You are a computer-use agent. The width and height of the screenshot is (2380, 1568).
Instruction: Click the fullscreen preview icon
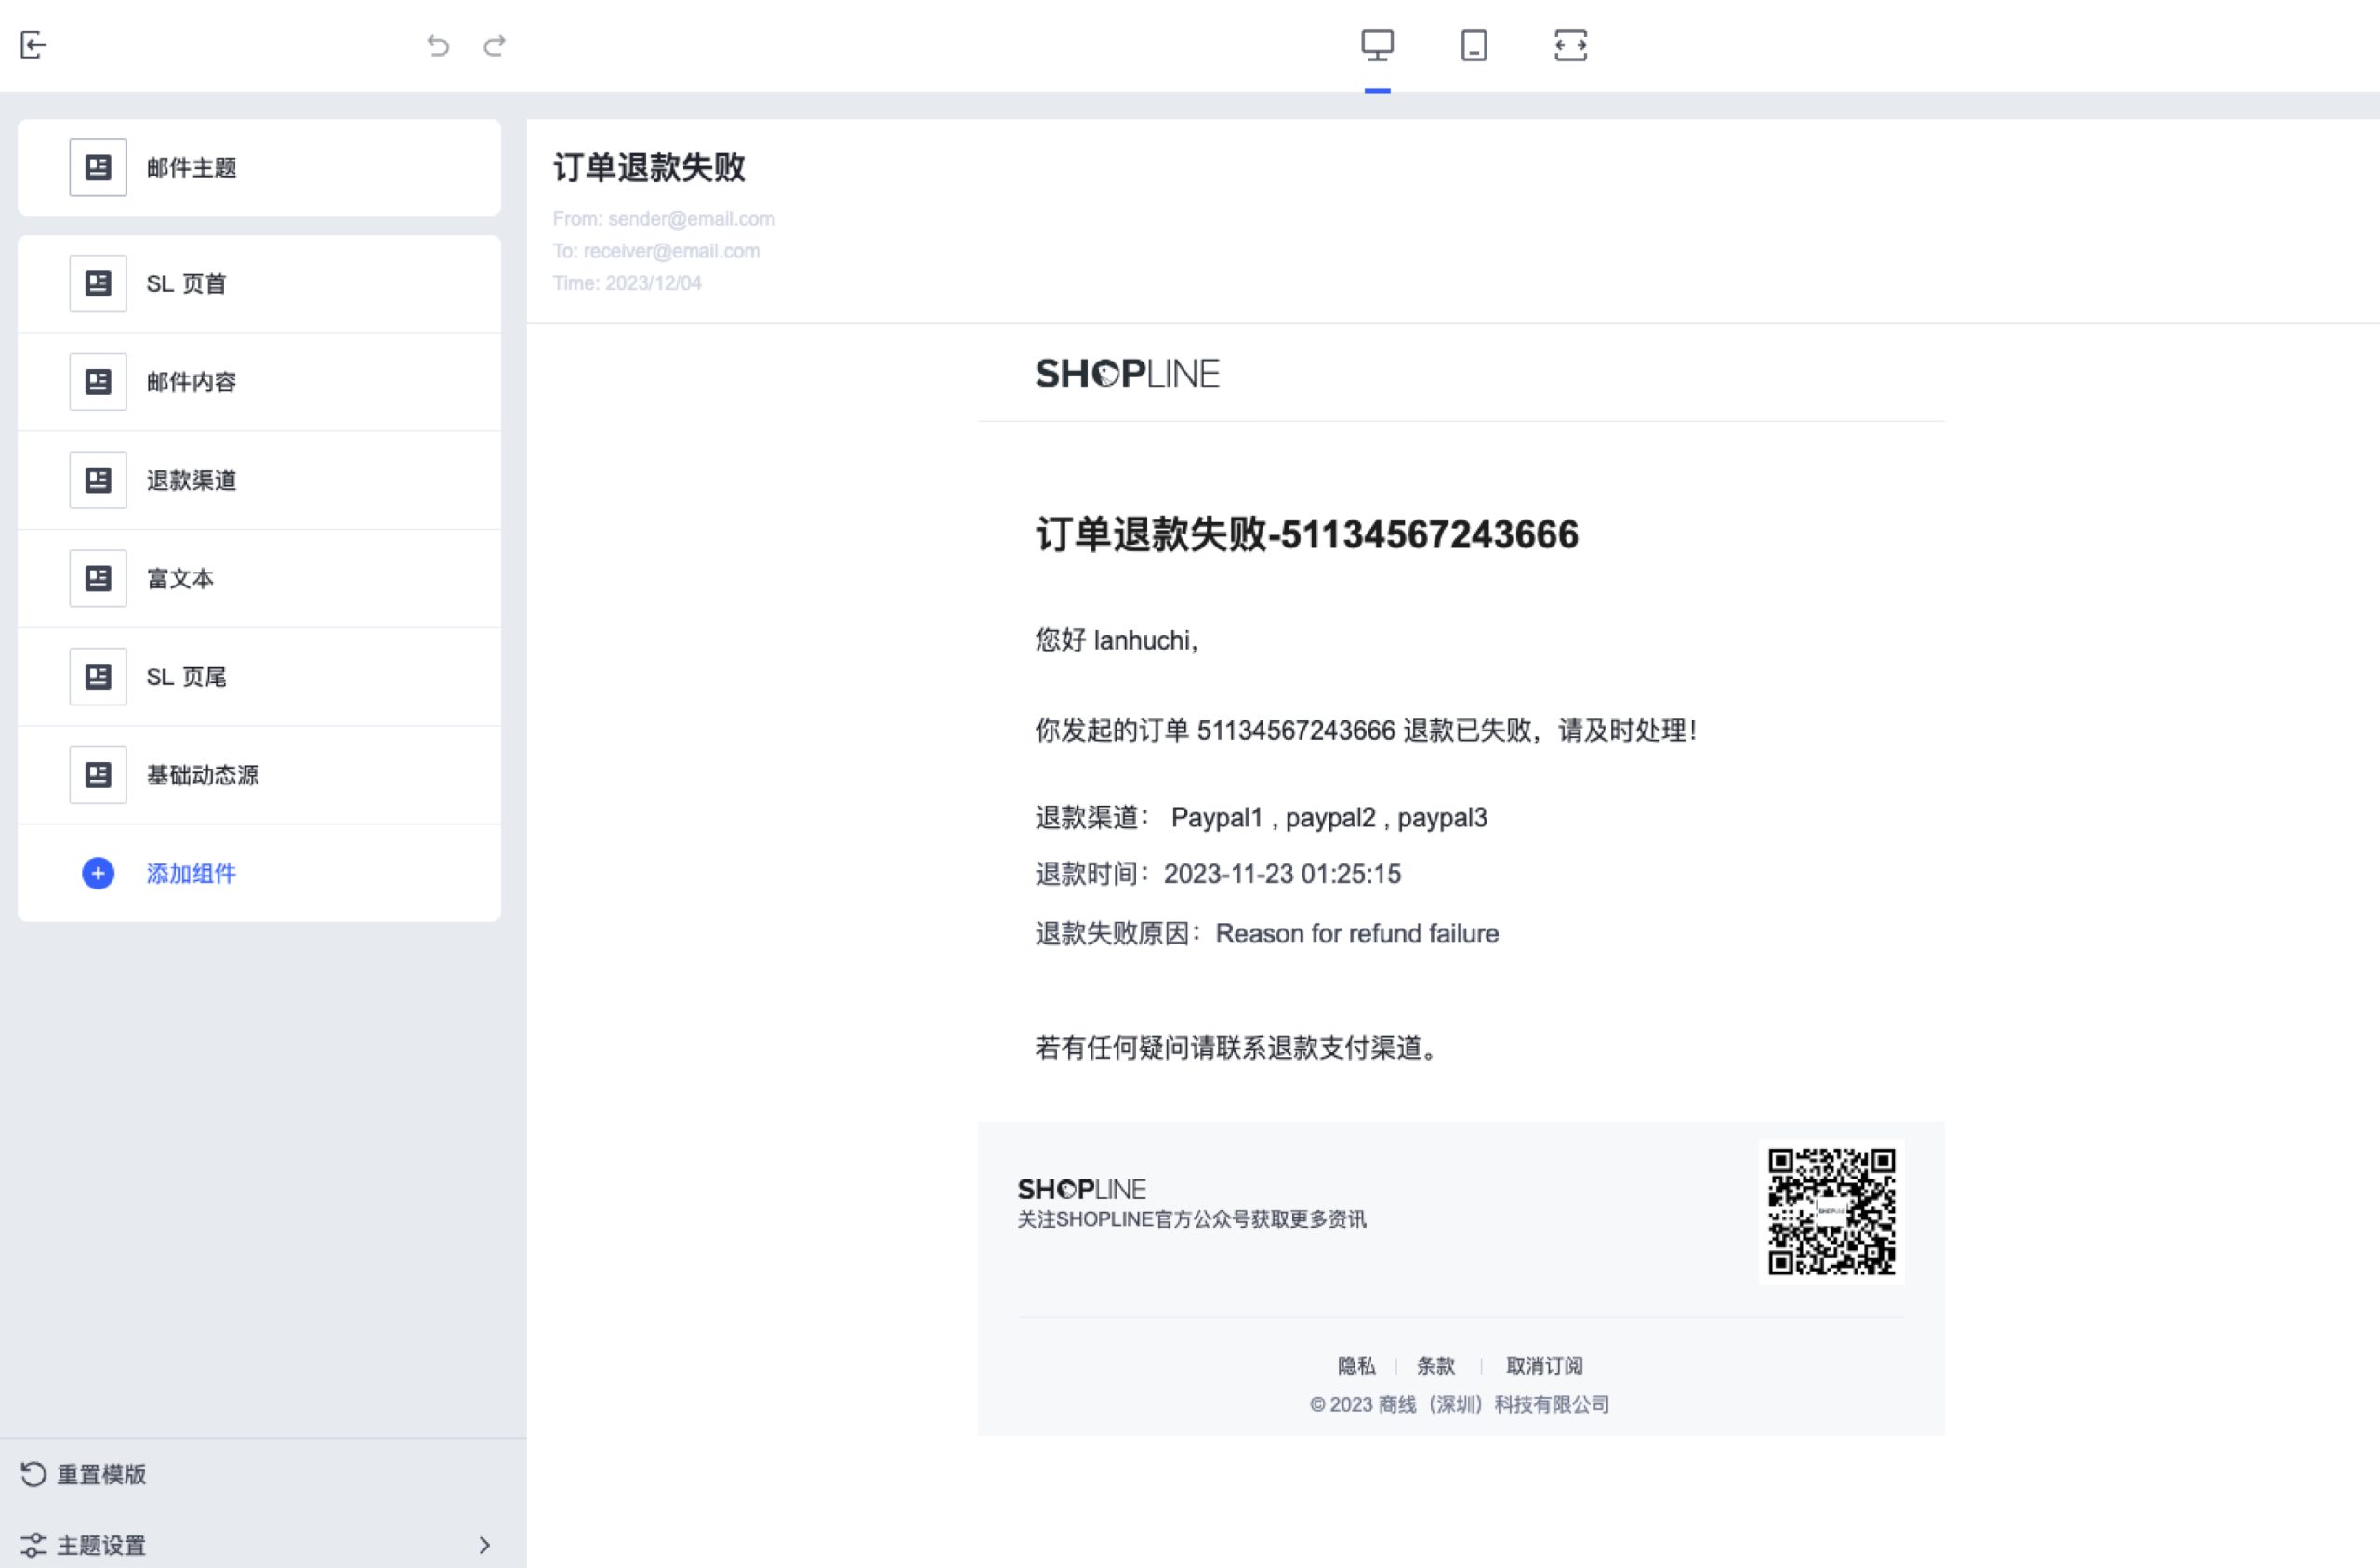(x=1570, y=45)
